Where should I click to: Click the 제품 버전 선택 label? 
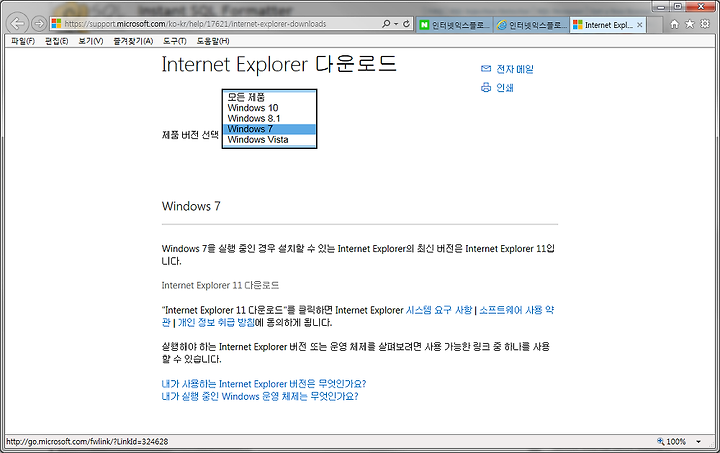tap(190, 135)
